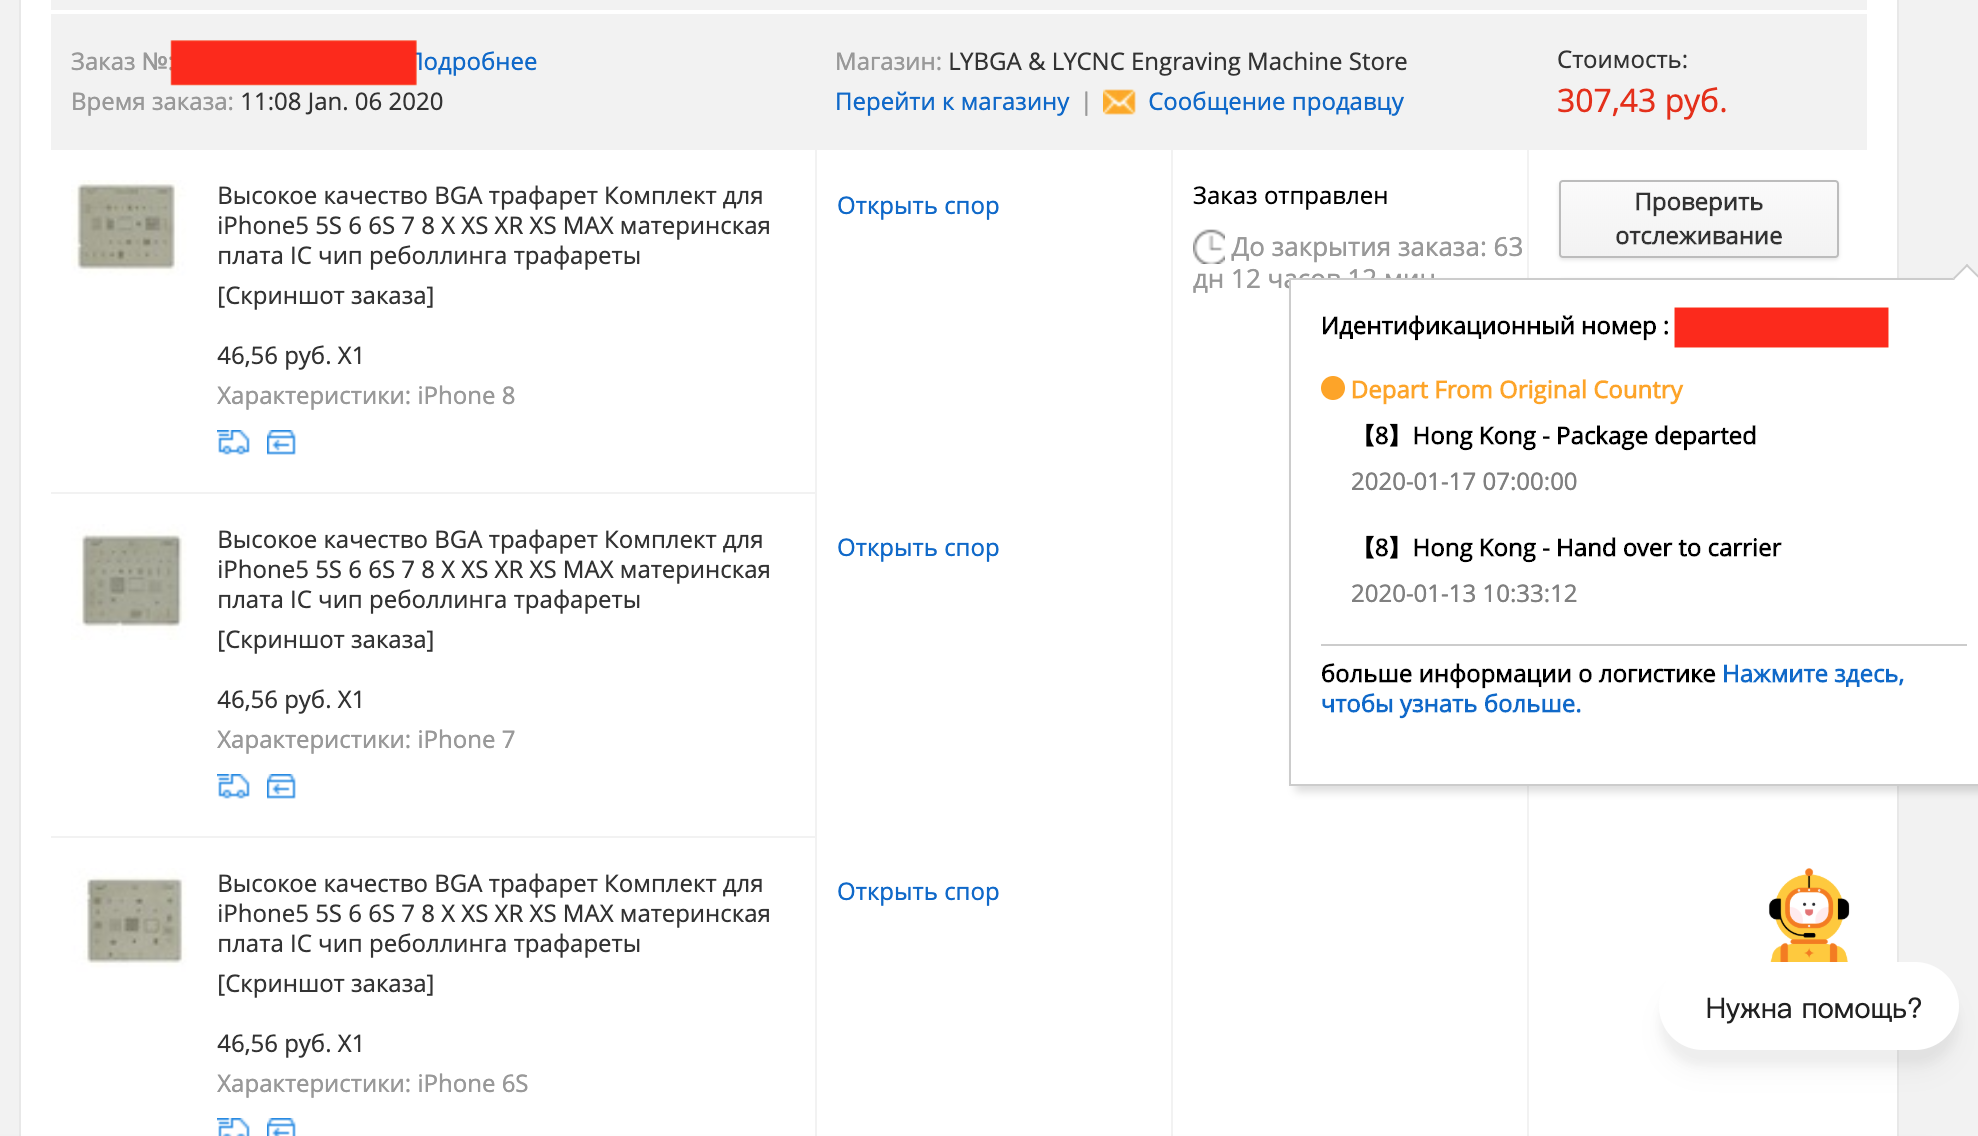This screenshot has width=1978, height=1136.
Task: Open order screenshot for iPhone 8 item
Action: click(326, 296)
